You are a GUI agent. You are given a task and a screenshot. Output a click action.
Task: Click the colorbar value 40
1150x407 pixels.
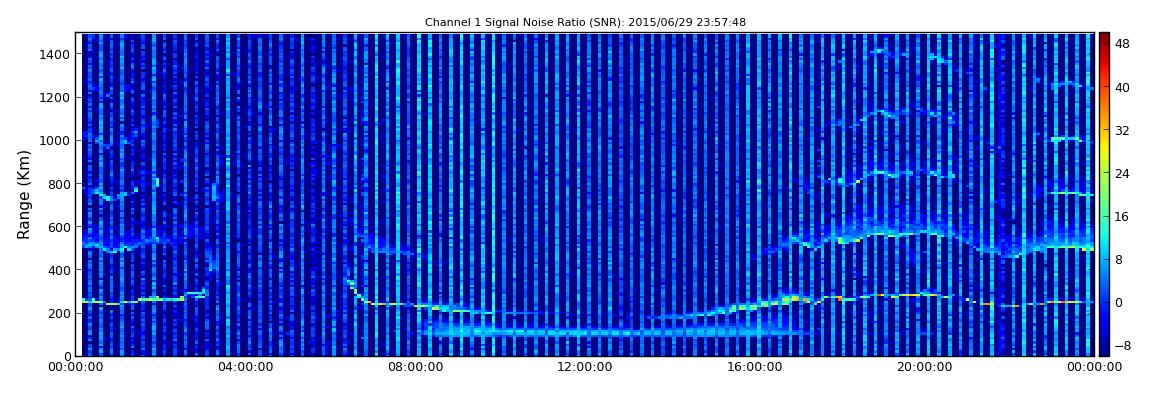pyautogui.click(x=1122, y=87)
